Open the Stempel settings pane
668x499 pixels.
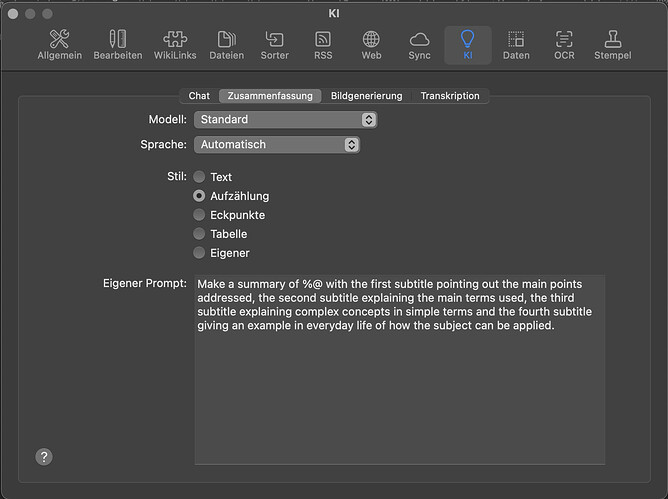(612, 45)
